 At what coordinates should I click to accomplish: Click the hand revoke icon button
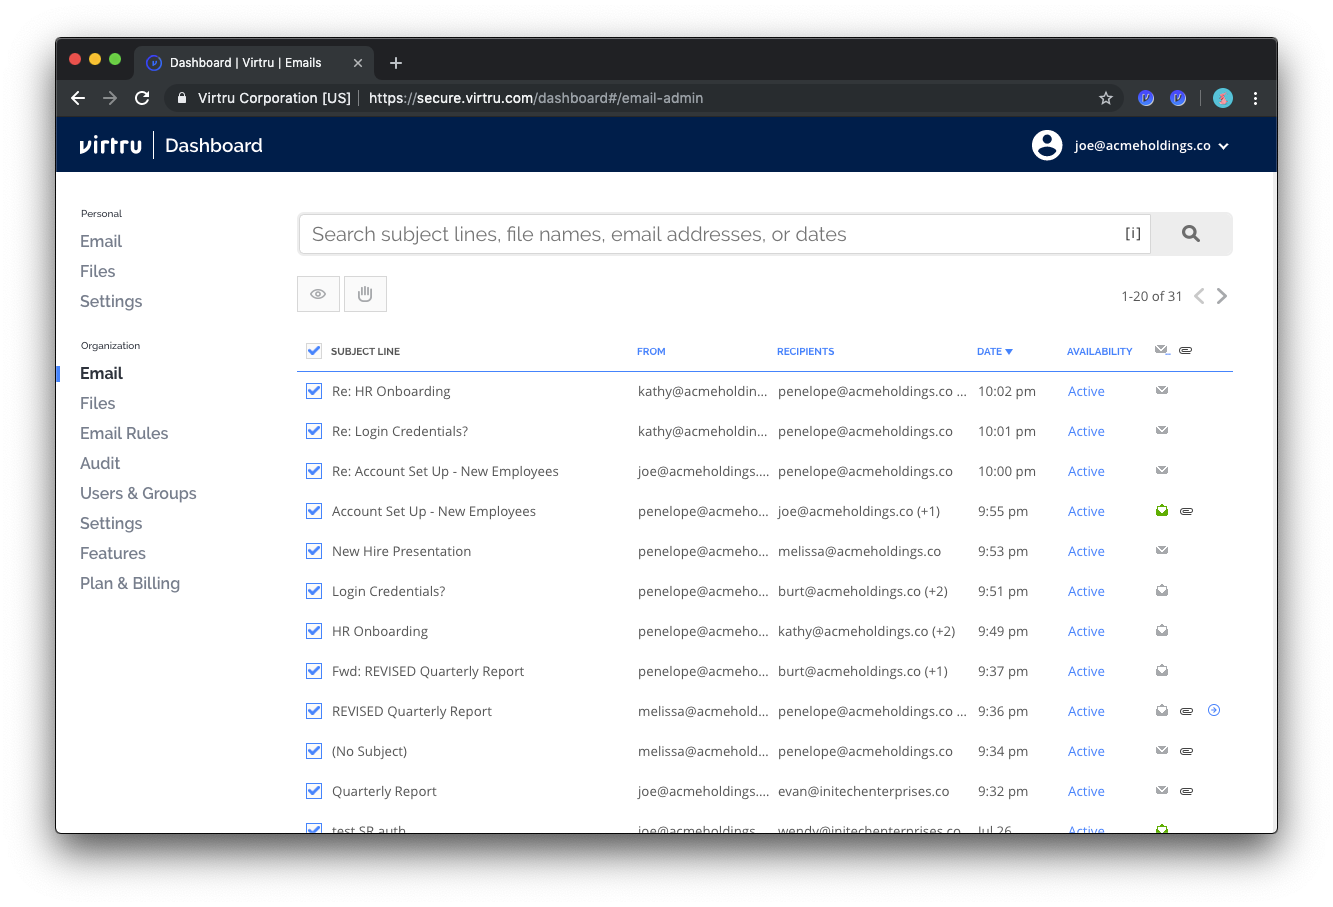[365, 294]
